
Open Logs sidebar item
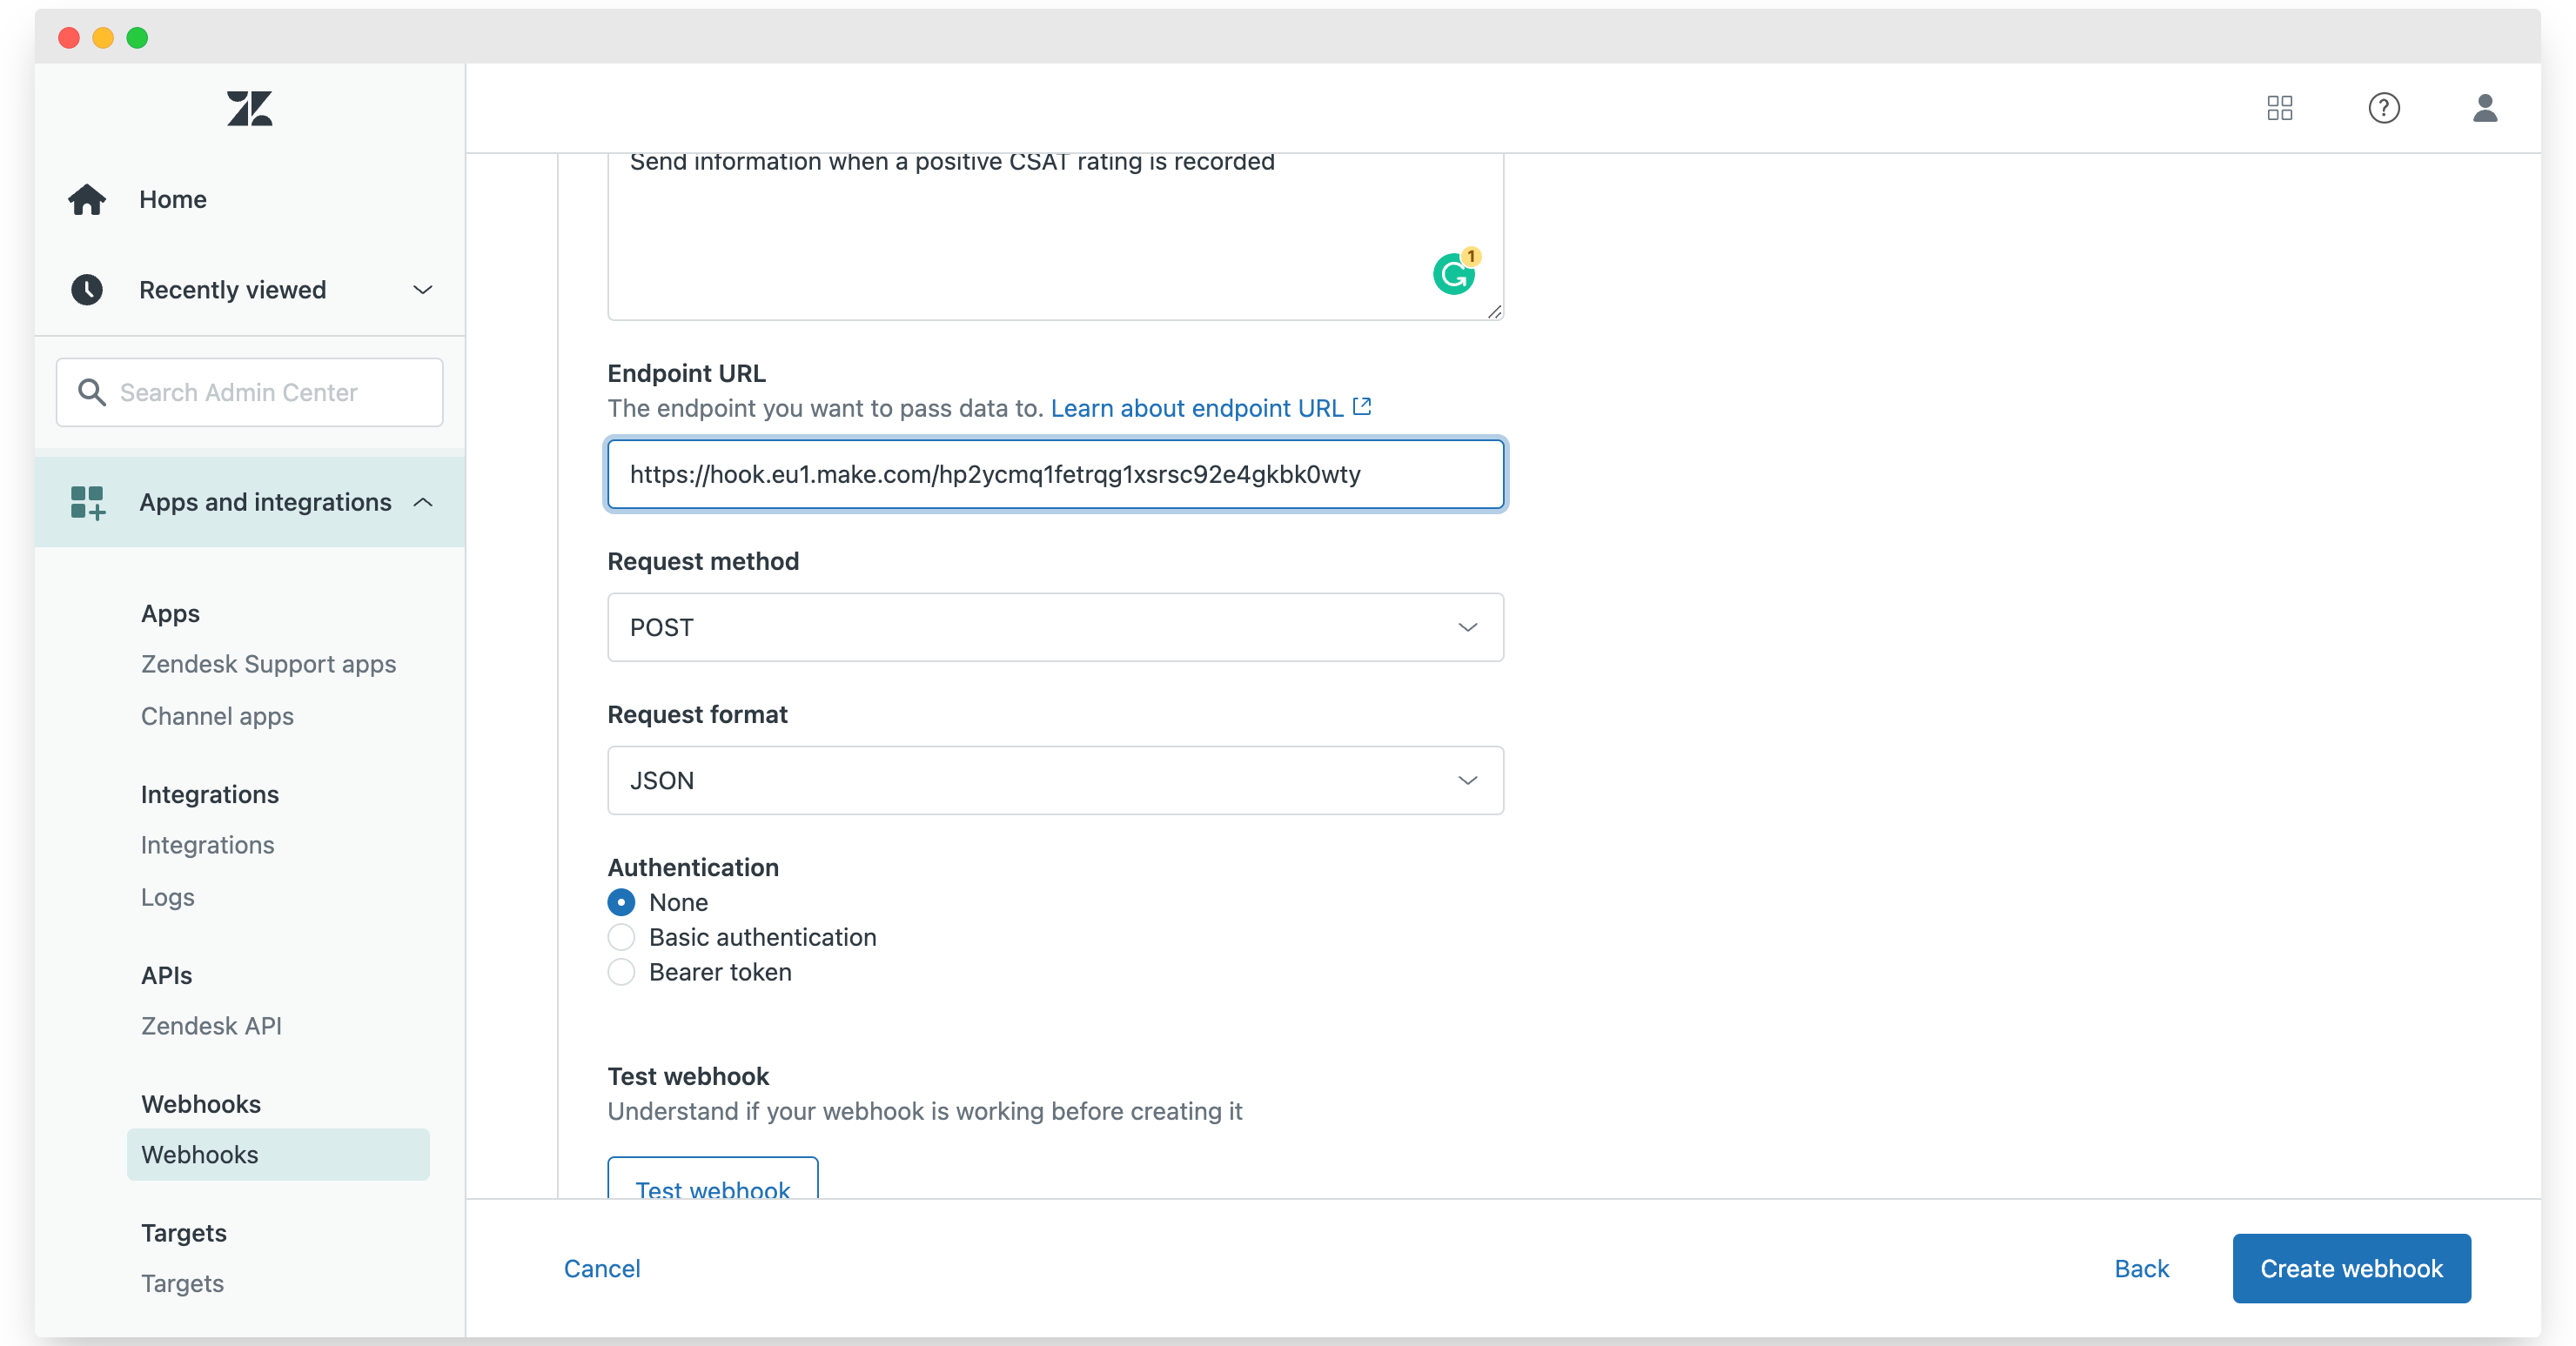[167, 897]
